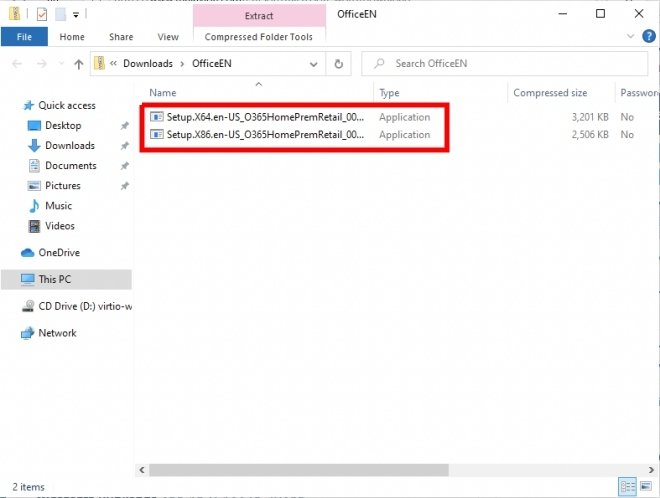Click the Setup.X86 application icon
This screenshot has width=660, height=498.
click(x=157, y=134)
